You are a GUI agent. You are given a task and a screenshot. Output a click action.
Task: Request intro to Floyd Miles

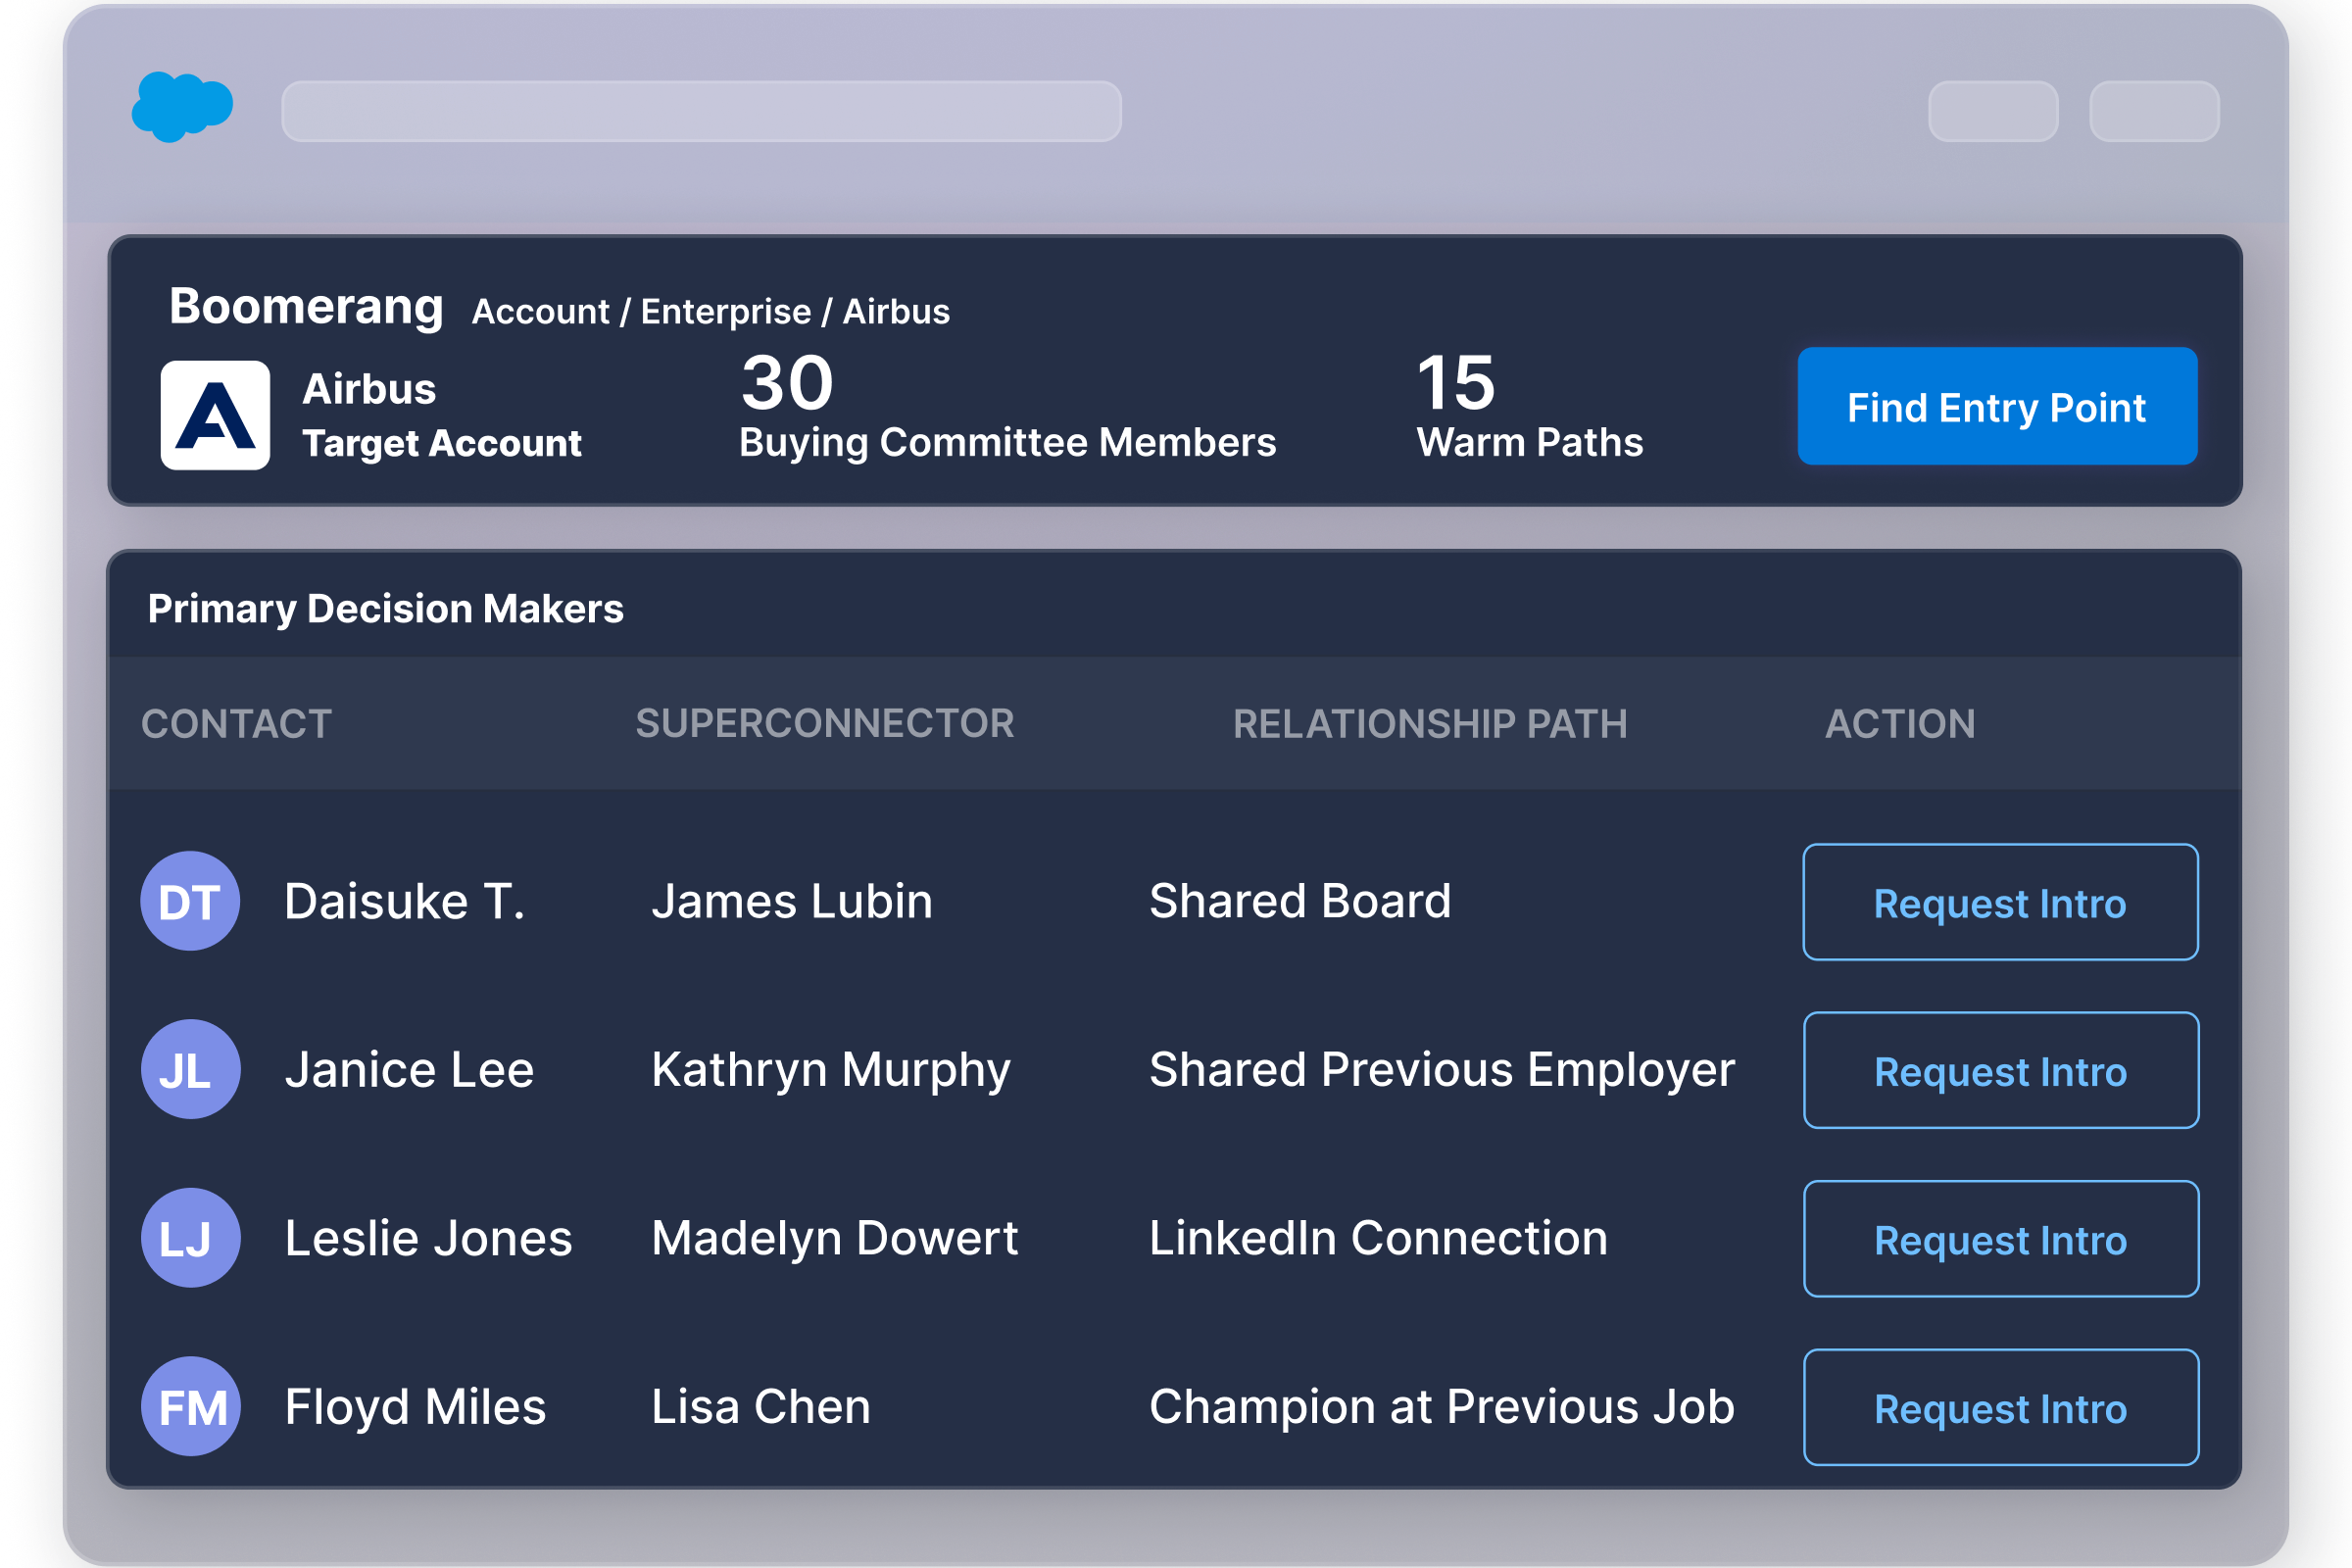point(2000,1407)
